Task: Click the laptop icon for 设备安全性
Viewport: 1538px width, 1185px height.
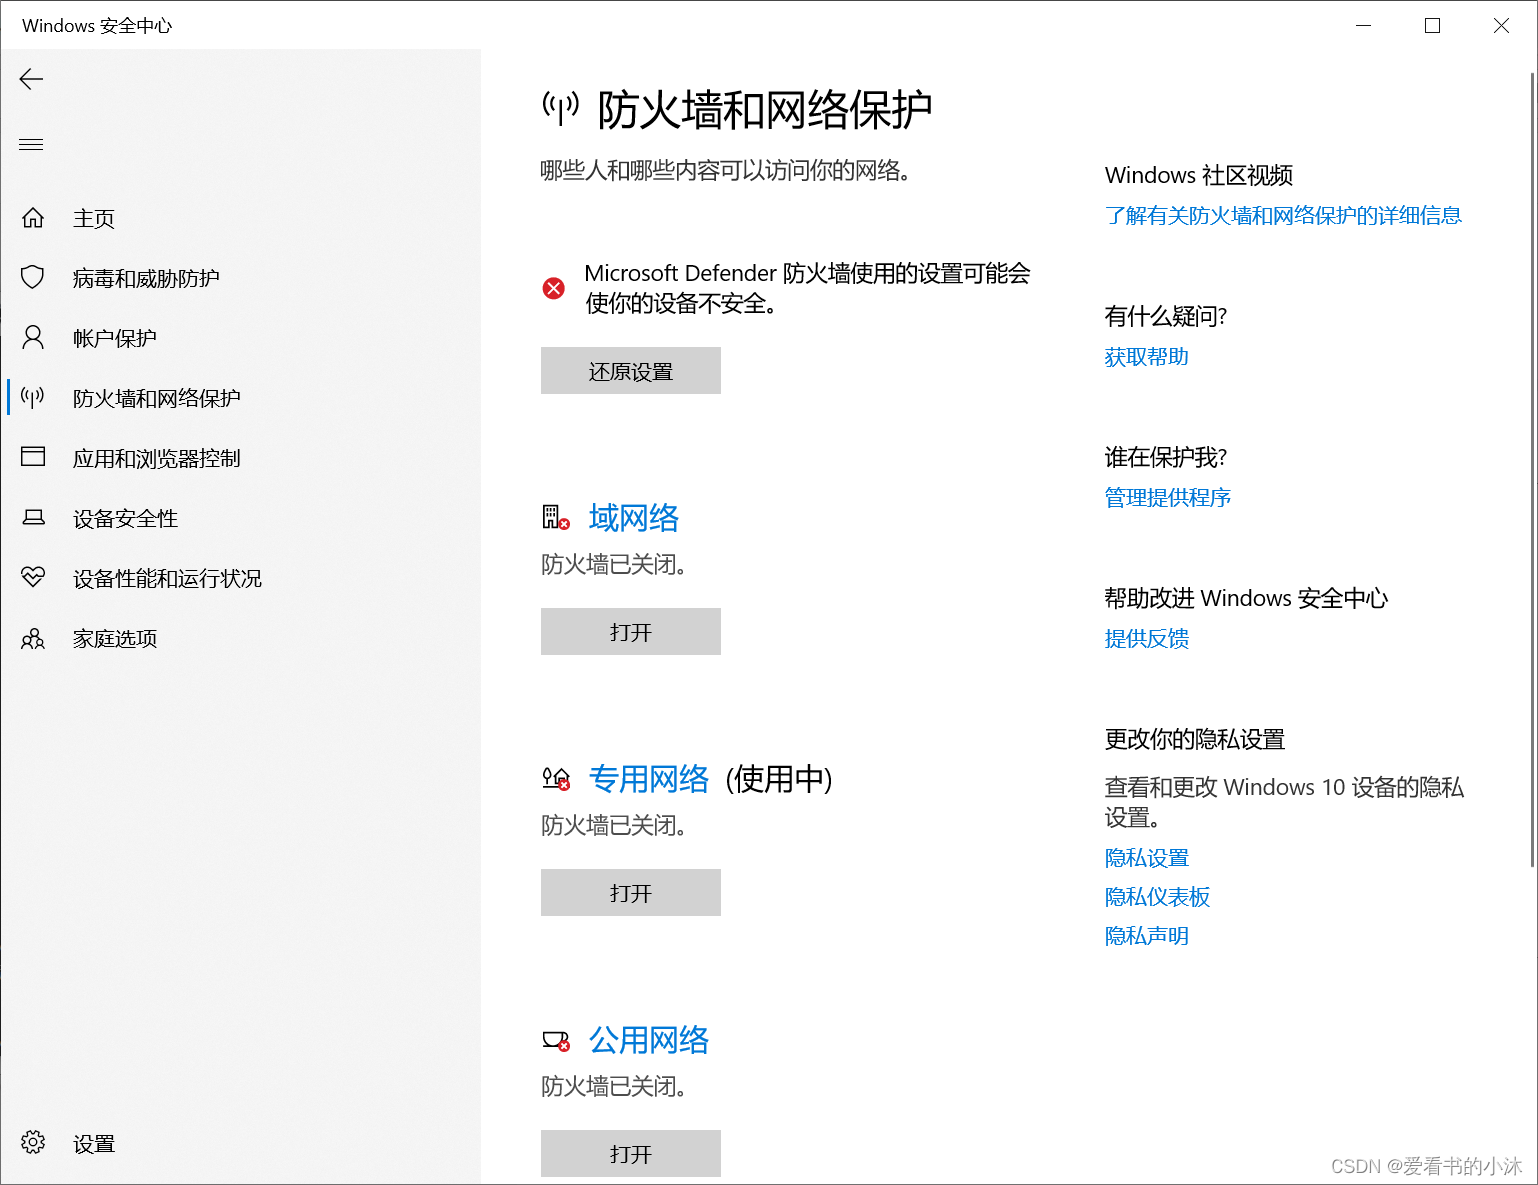Action: [x=33, y=518]
